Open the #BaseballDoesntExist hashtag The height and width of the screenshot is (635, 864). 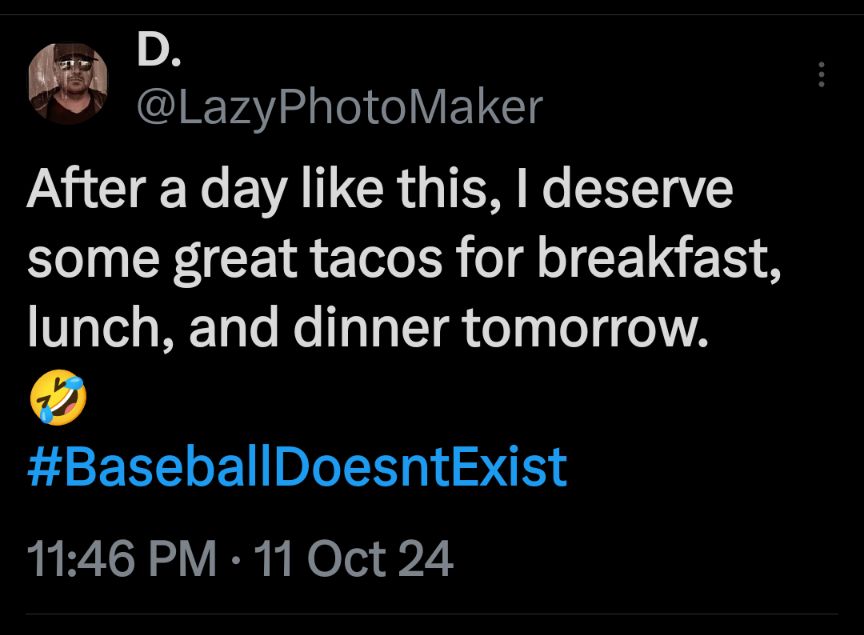[x=297, y=467]
